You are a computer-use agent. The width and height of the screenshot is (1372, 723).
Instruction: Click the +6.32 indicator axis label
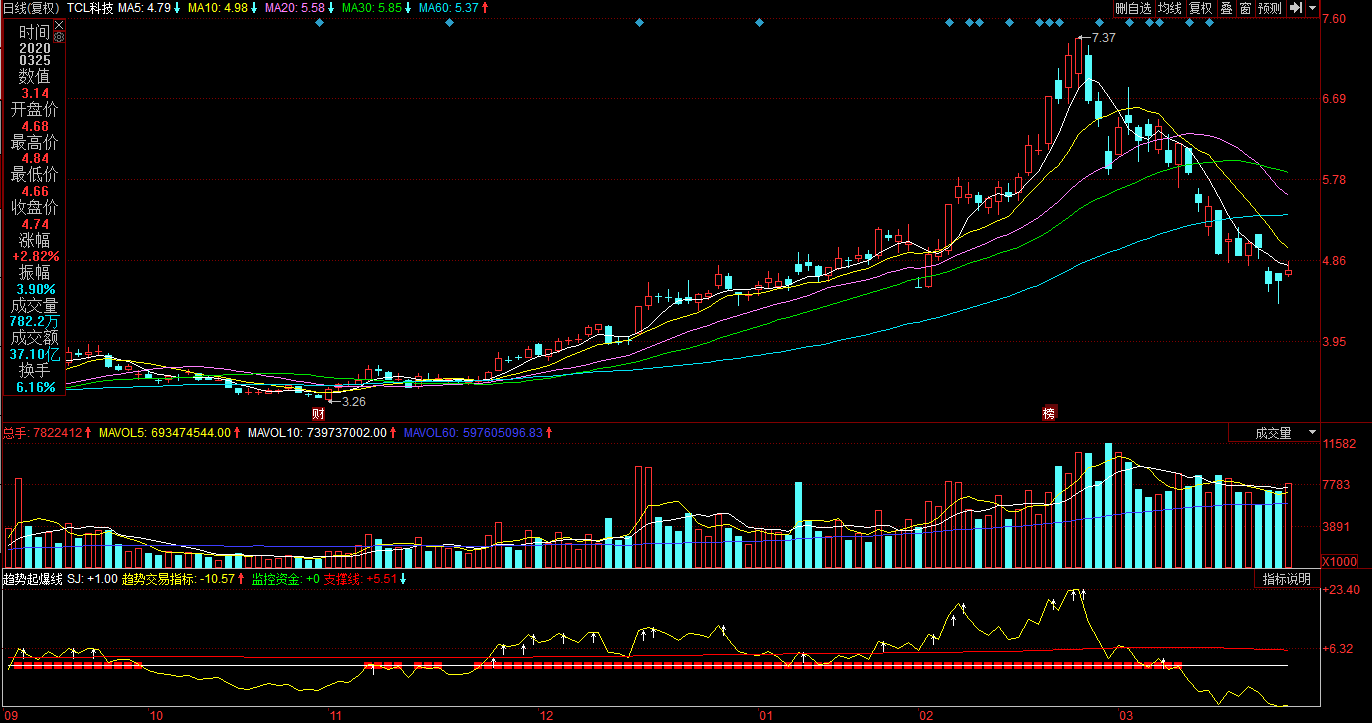[1338, 648]
